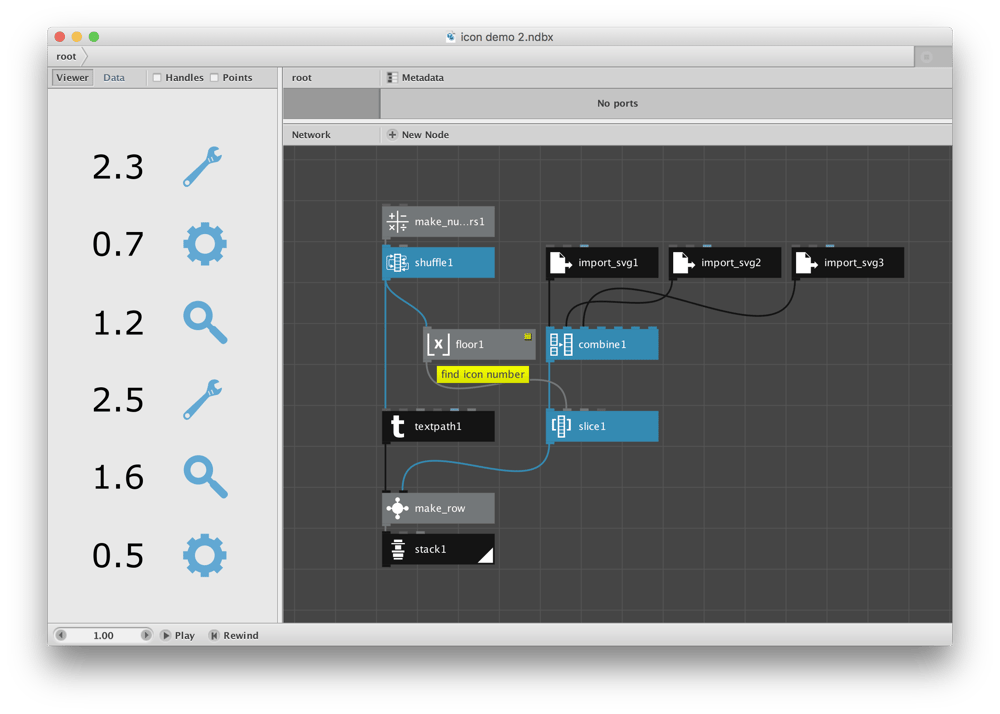Viewport: 1000px width, 714px height.
Task: Select the make_row node icon
Action: 397,508
